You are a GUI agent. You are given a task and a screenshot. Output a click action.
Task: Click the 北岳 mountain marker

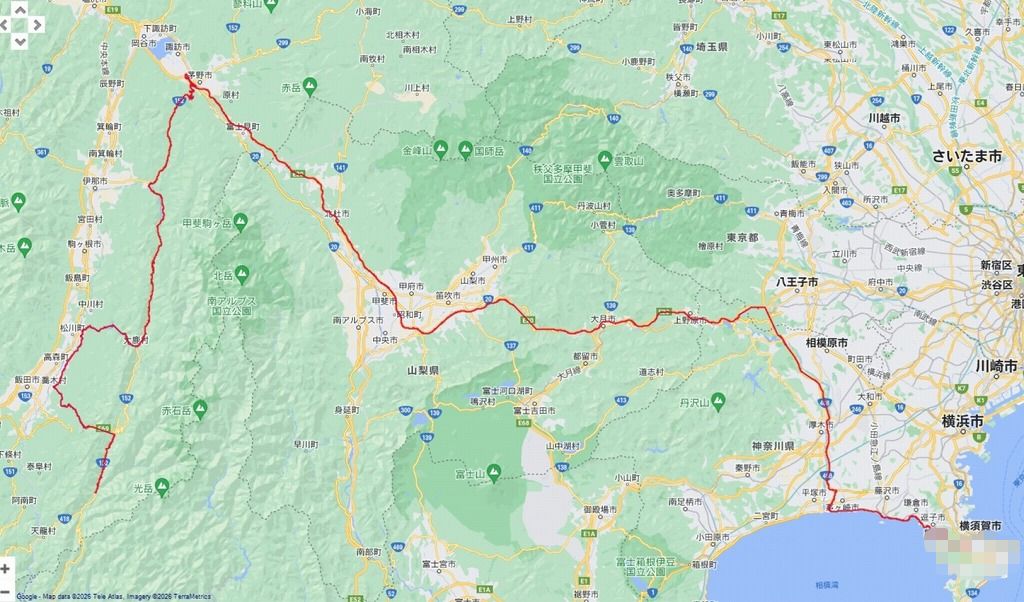pos(240,275)
